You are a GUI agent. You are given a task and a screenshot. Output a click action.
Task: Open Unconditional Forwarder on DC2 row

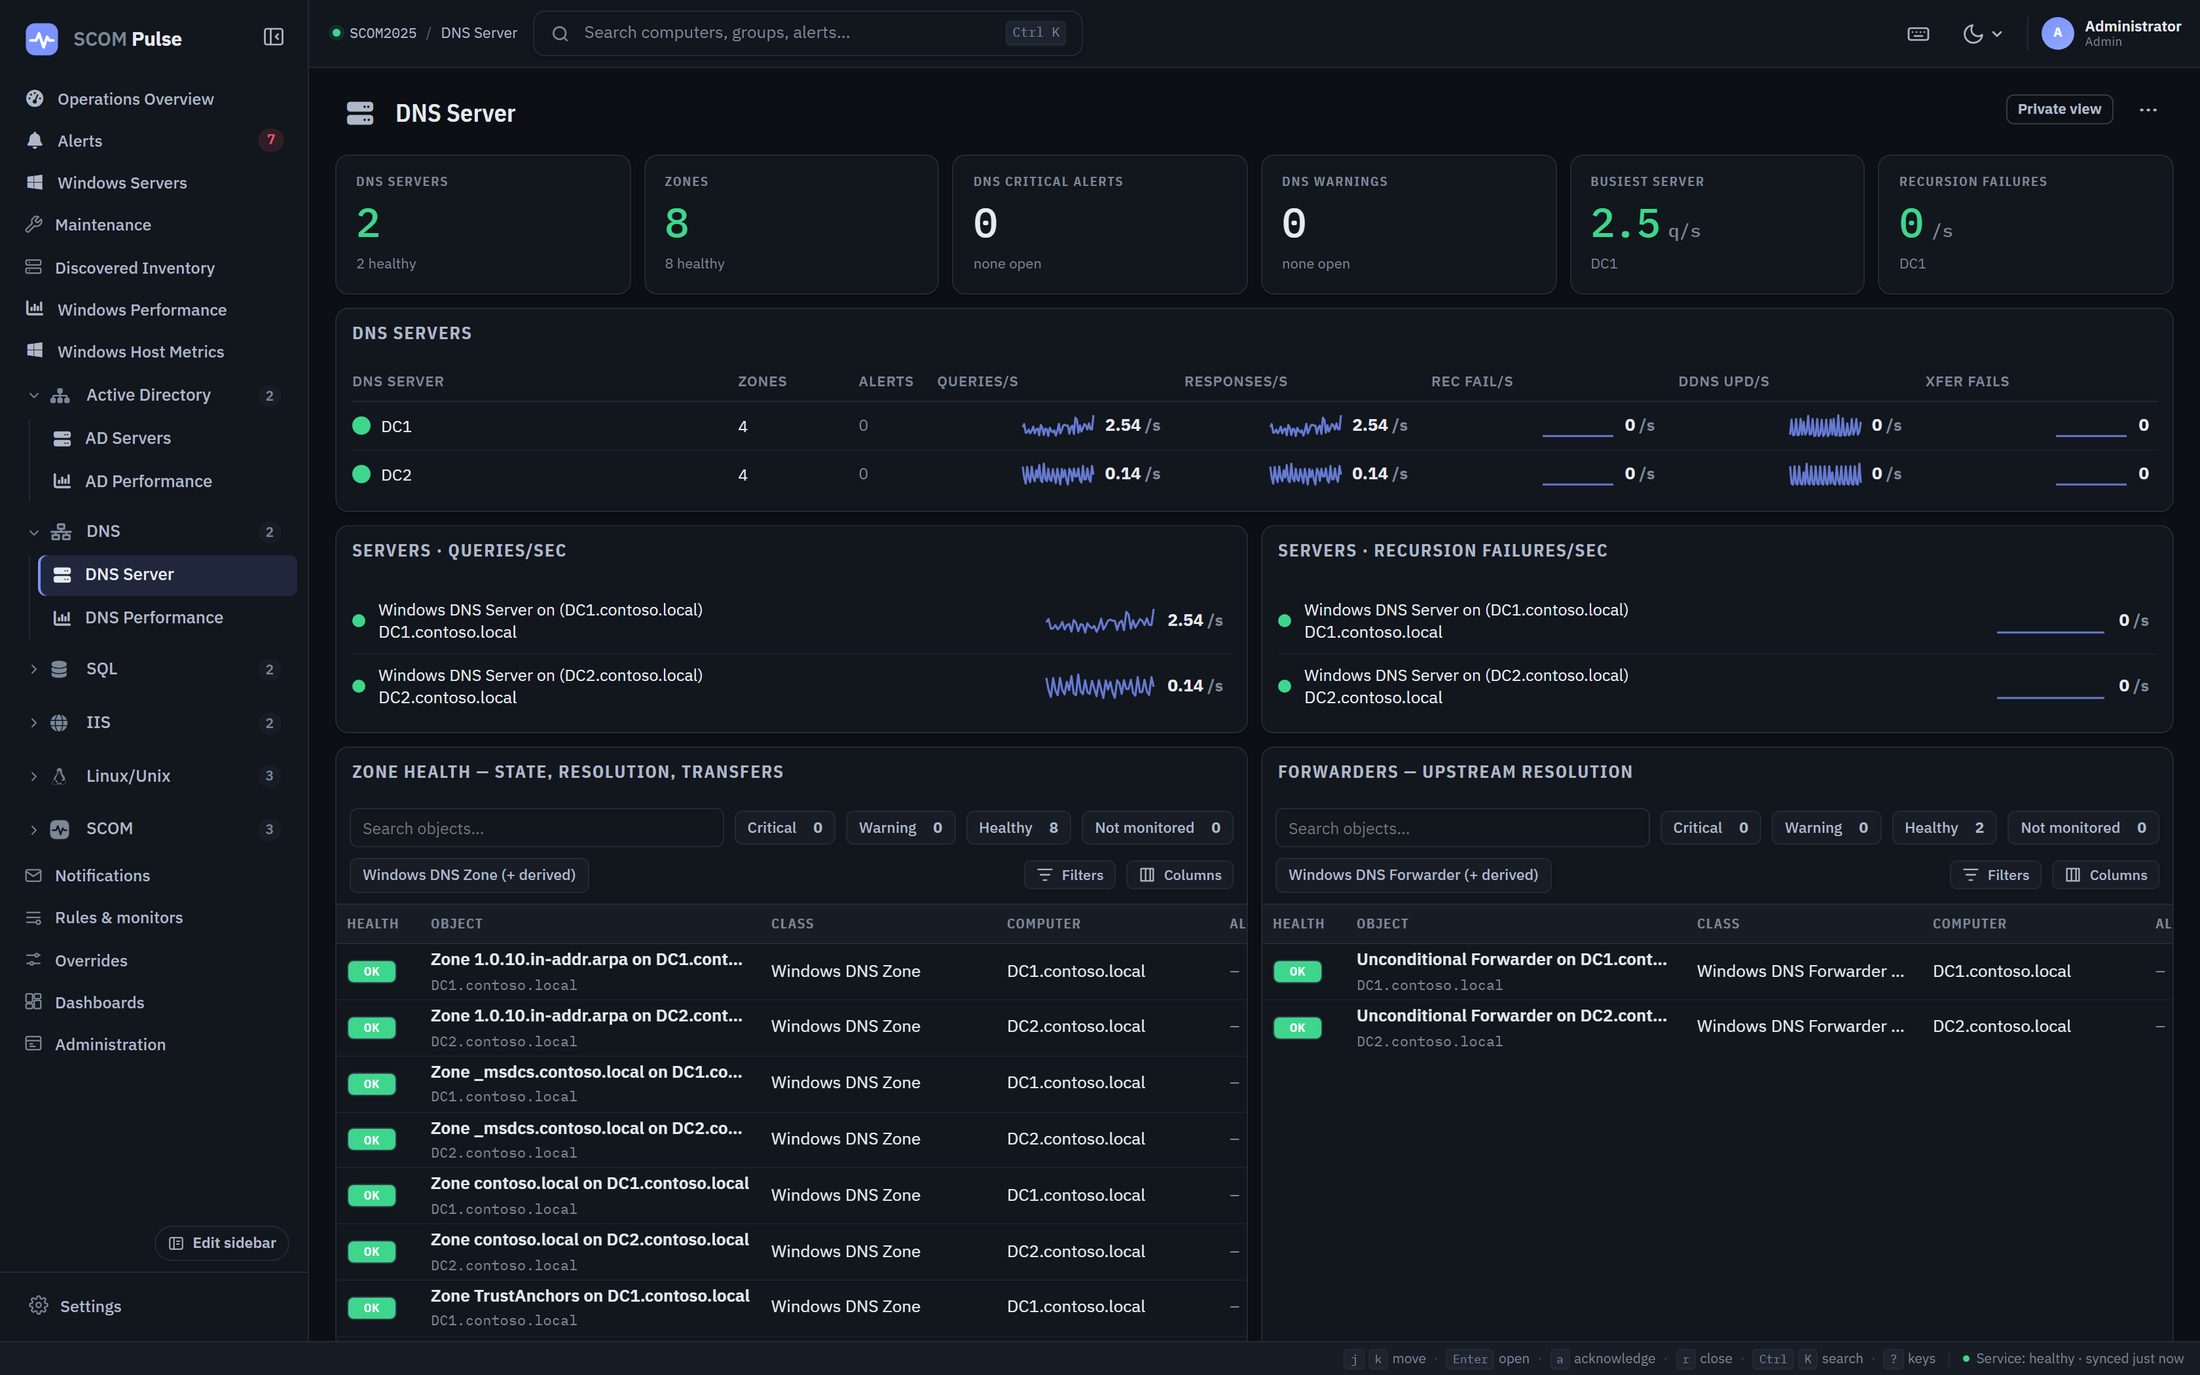coord(1716,1028)
